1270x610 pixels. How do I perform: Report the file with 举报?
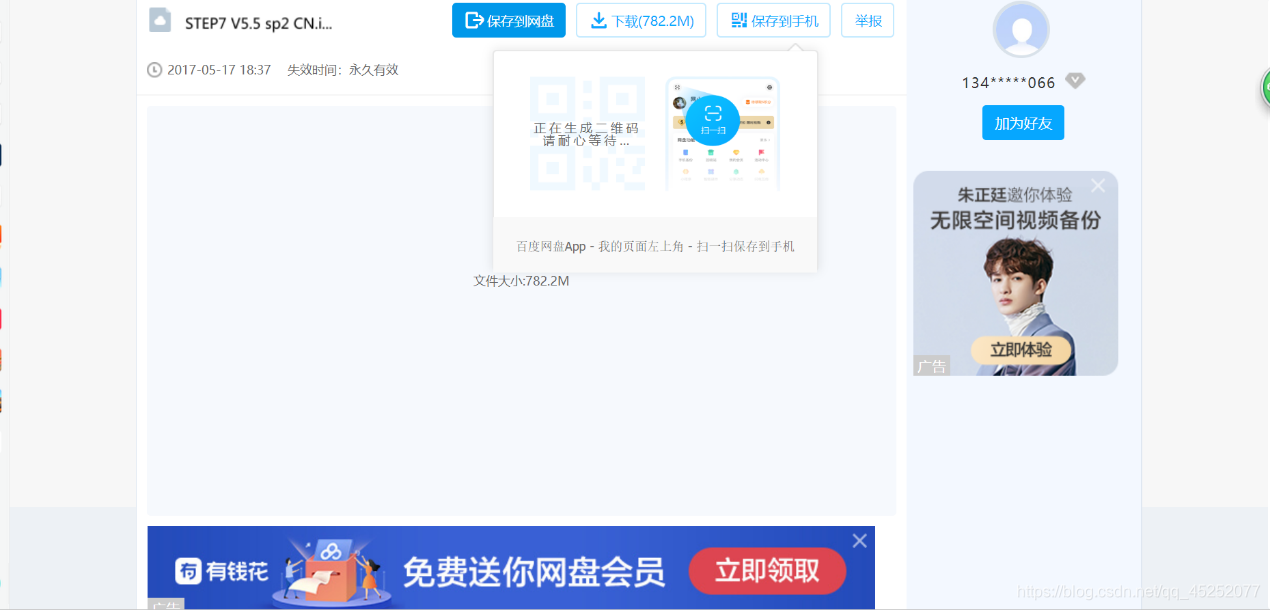pos(868,20)
